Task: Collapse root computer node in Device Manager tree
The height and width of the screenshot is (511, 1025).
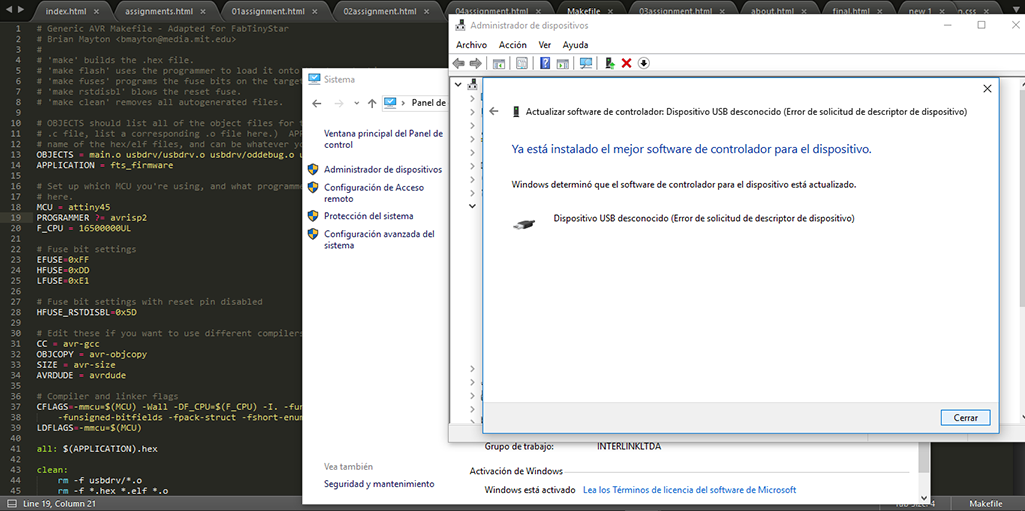Action: coord(458,84)
